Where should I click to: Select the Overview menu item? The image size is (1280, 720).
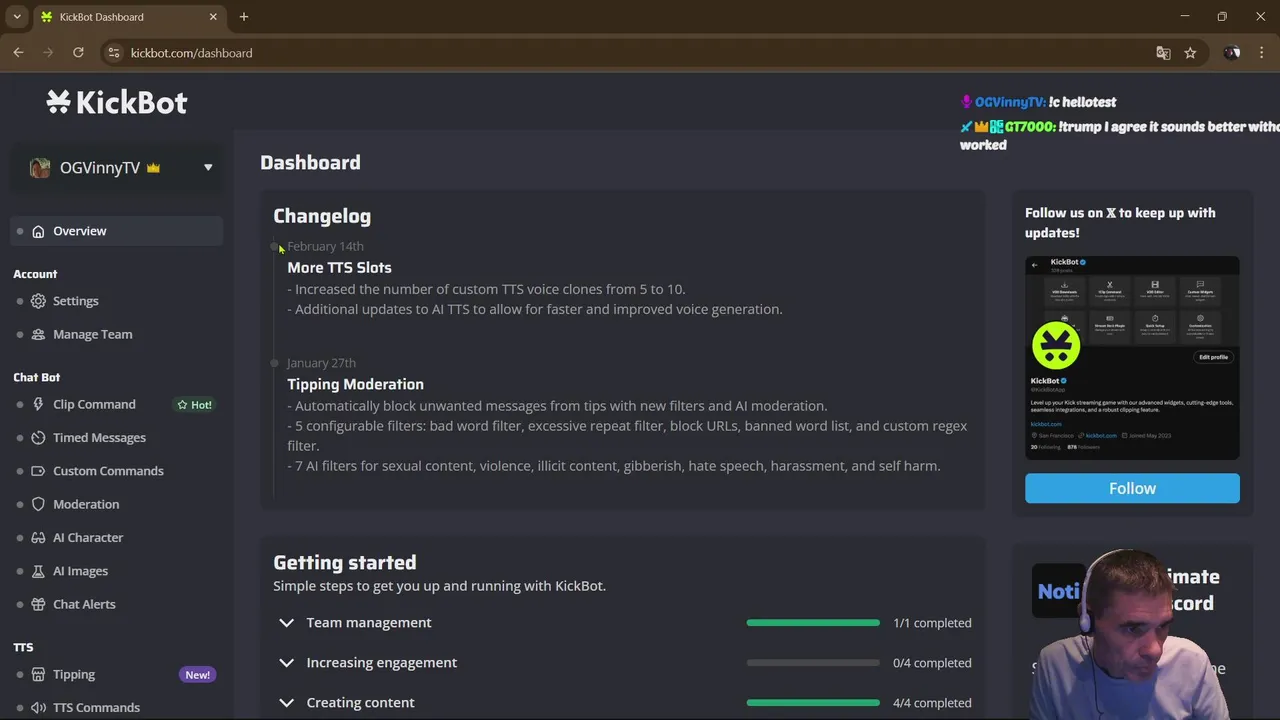click(x=117, y=231)
